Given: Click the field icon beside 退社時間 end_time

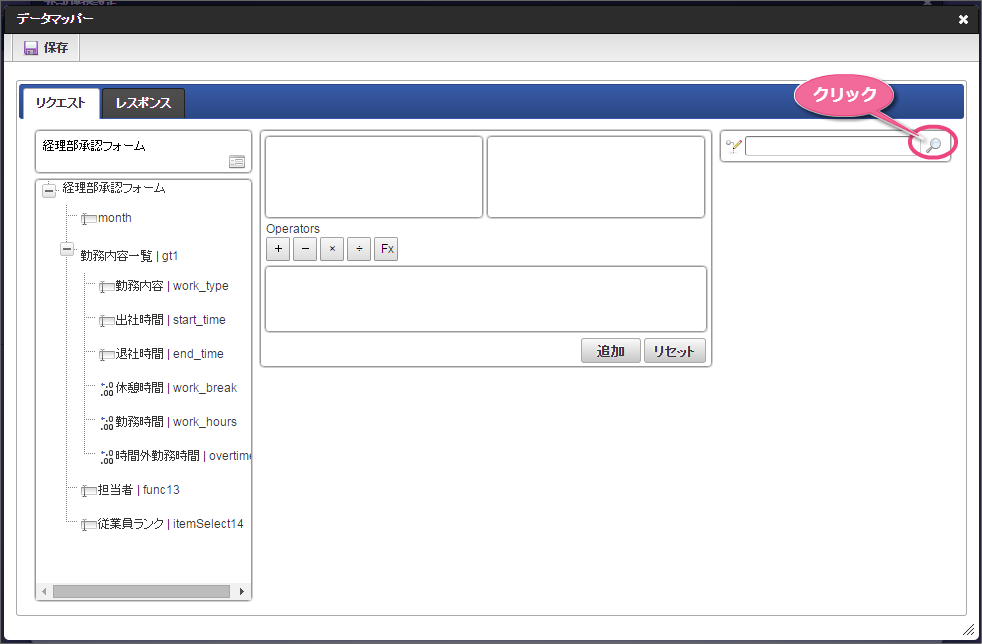Looking at the screenshot, I should click(x=106, y=355).
